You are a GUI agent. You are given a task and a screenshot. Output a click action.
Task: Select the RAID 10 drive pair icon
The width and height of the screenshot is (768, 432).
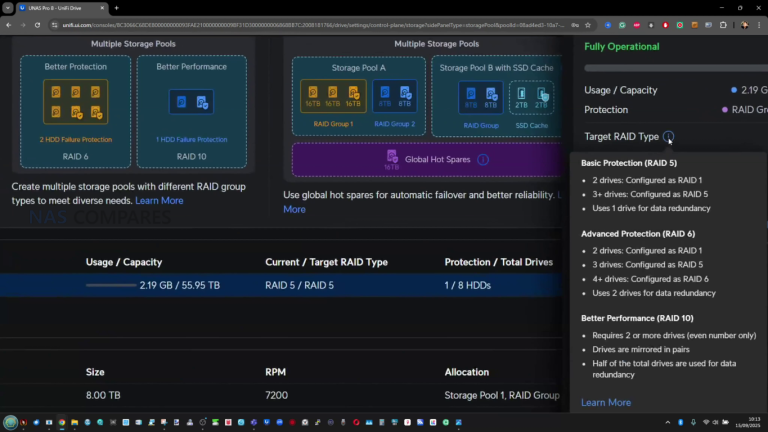[190, 101]
